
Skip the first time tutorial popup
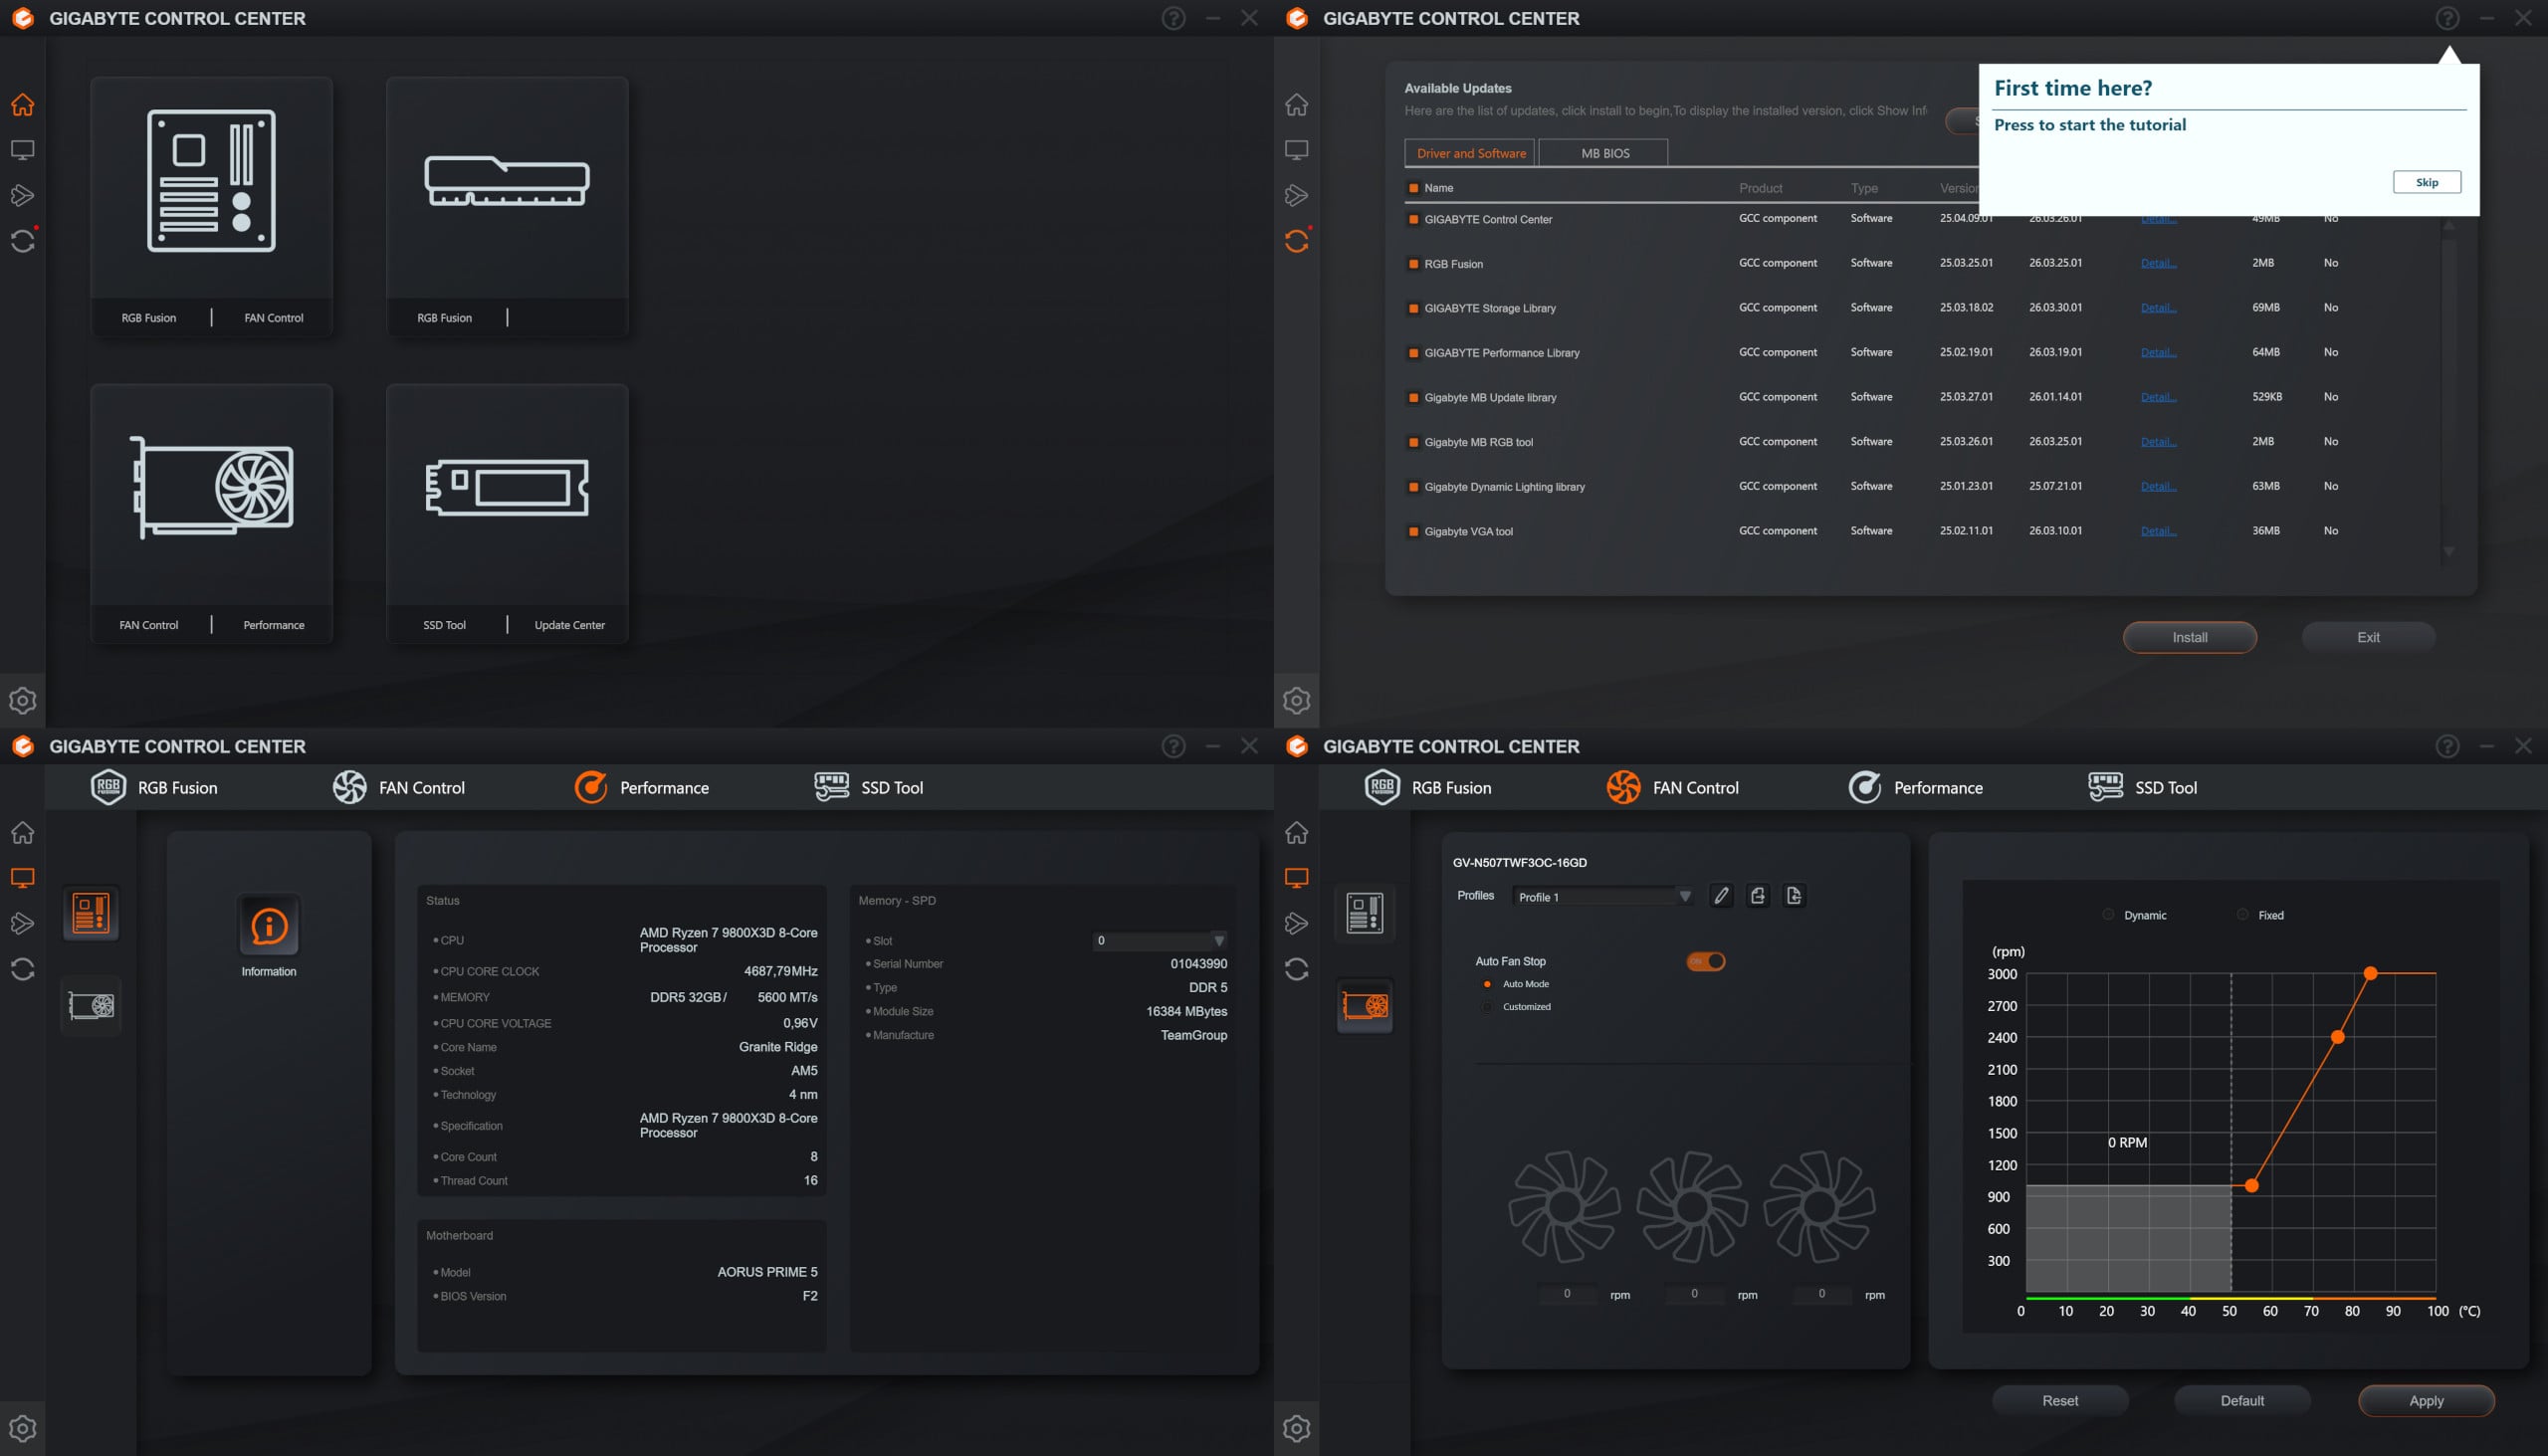[x=2426, y=182]
